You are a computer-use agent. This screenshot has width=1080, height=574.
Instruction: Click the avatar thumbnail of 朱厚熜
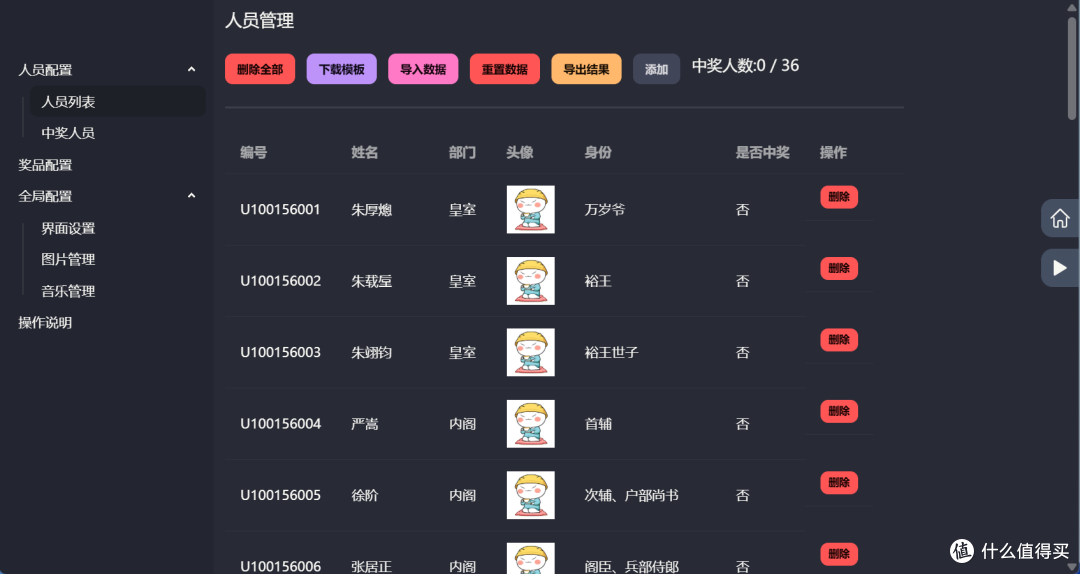pos(530,209)
